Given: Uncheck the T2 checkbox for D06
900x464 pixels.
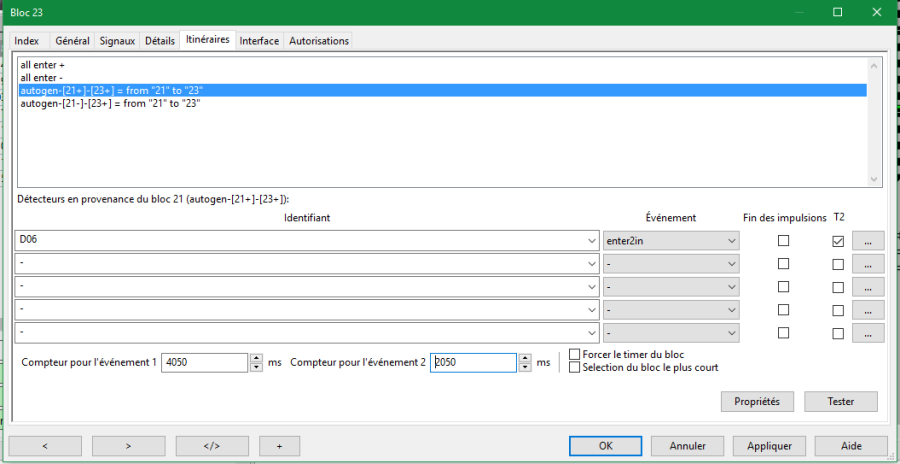Looking at the screenshot, I should coord(838,241).
